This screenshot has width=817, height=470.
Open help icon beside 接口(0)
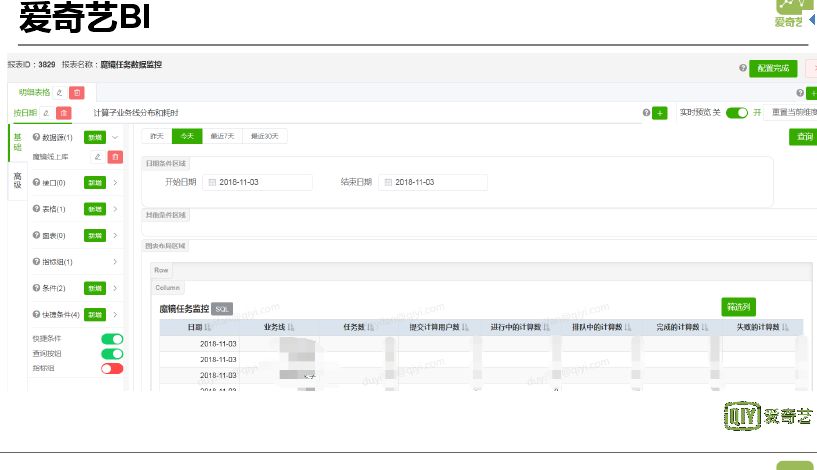[36, 182]
